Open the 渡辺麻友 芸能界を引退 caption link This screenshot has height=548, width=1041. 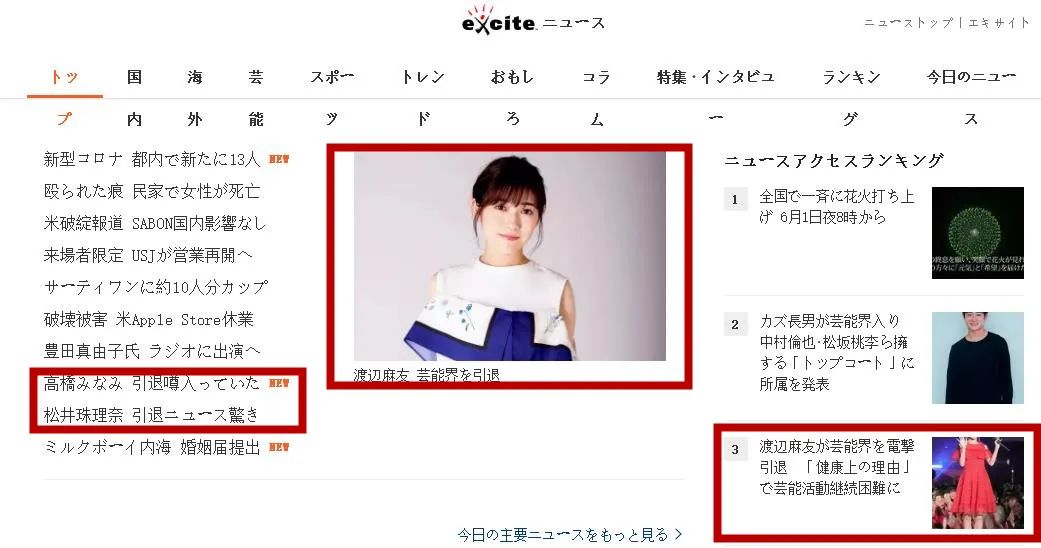(426, 375)
